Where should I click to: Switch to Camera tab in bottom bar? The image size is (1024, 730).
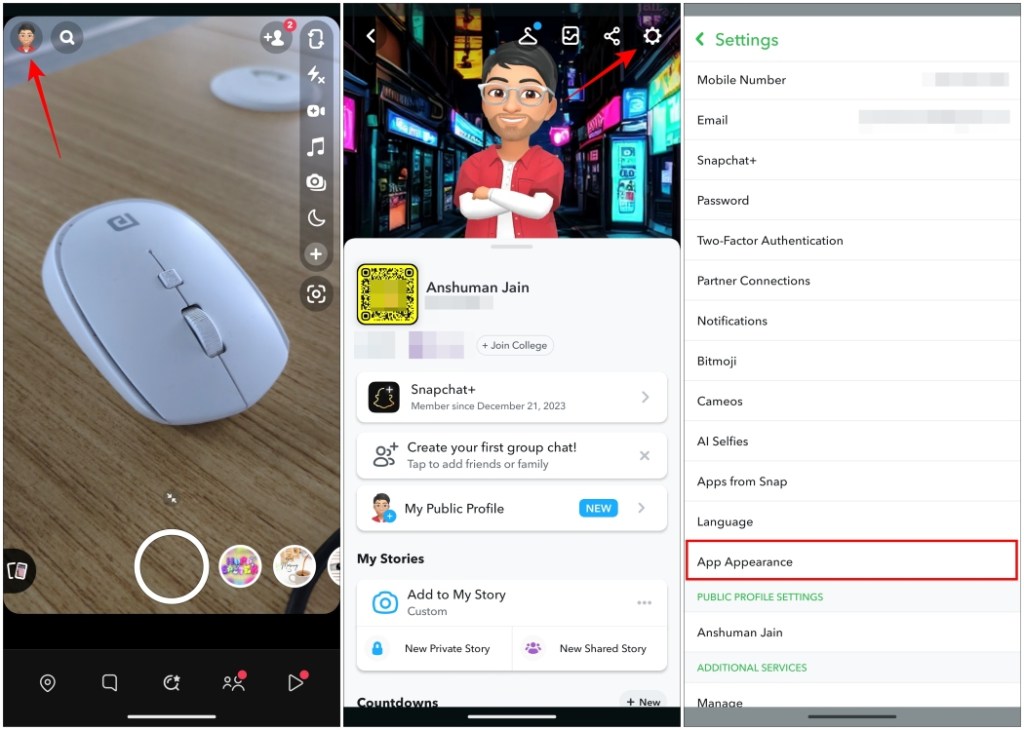pyautogui.click(x=172, y=683)
